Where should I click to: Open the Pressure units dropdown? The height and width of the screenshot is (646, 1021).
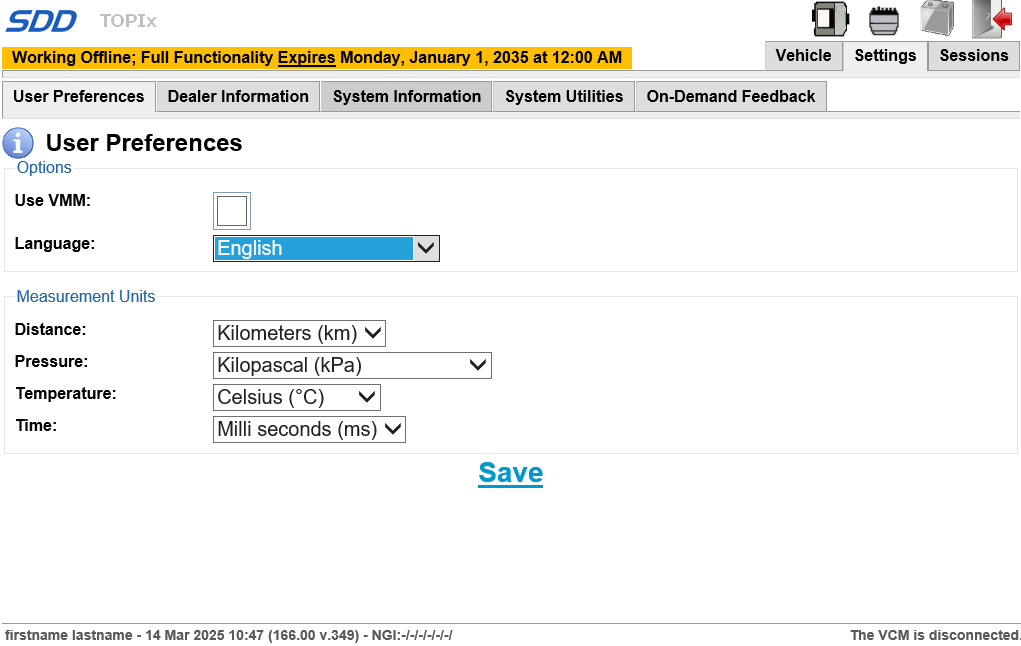tap(352, 365)
